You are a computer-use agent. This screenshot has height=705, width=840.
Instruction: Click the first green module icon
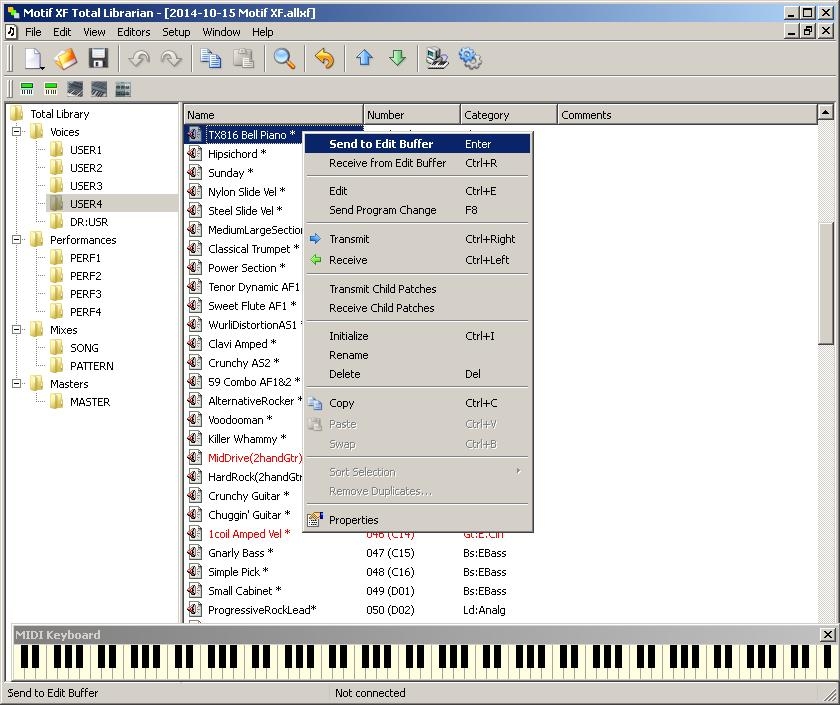click(x=27, y=89)
